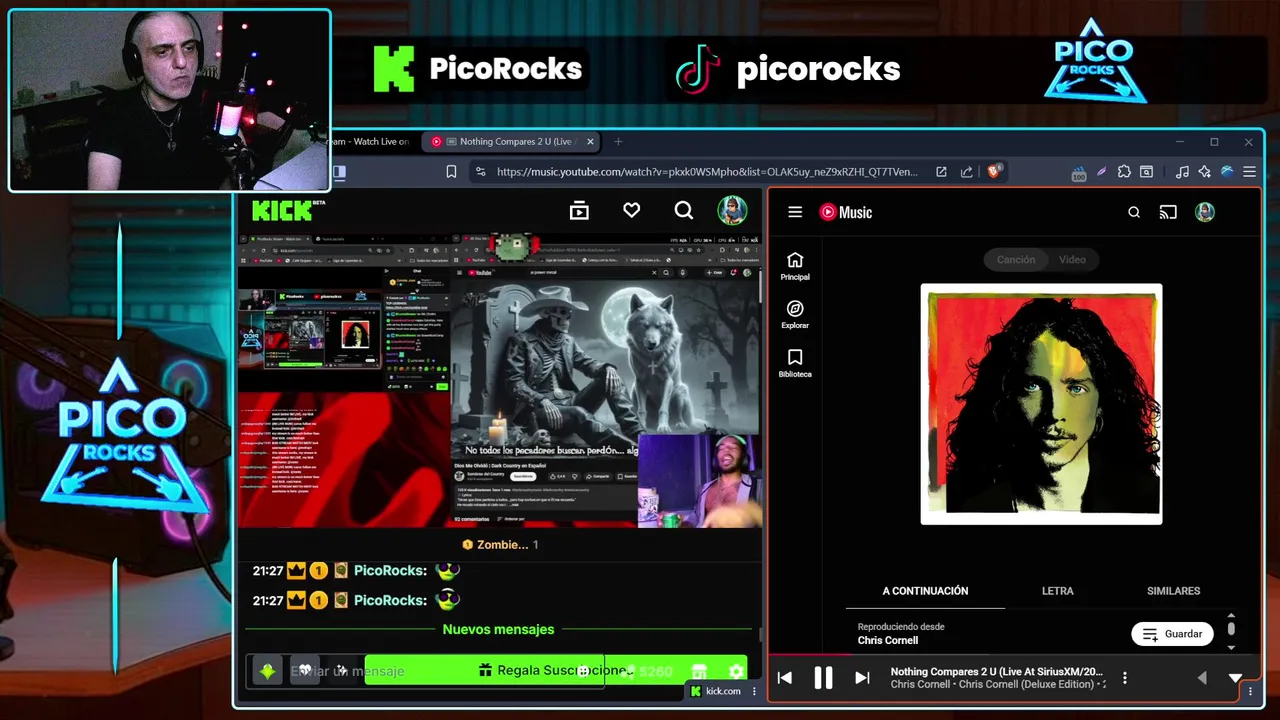Viewport: 1280px width, 720px height.
Task: Open site information icon in address bar
Action: pos(480,172)
